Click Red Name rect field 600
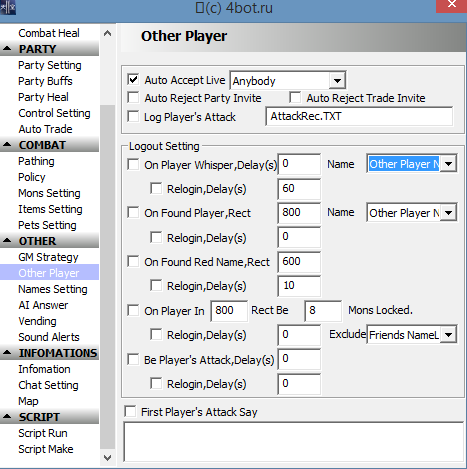This screenshot has width=467, height=469. pyautogui.click(x=299, y=262)
